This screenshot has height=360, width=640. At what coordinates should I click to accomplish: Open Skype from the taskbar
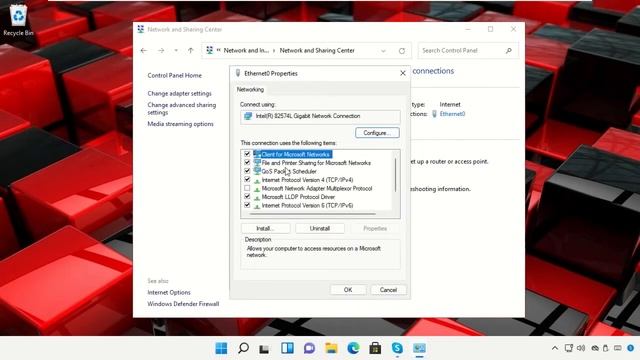(397, 348)
